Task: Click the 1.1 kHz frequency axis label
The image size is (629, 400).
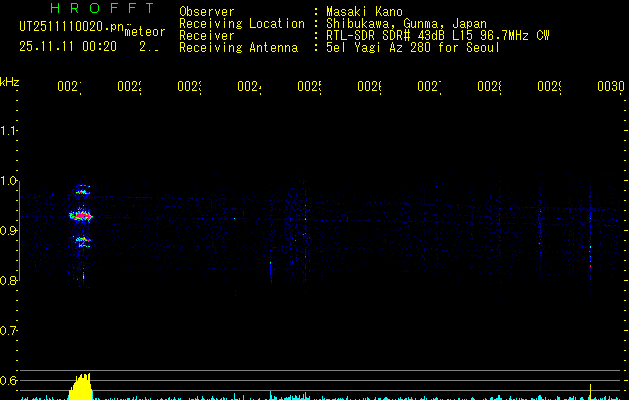Action: tap(8, 130)
